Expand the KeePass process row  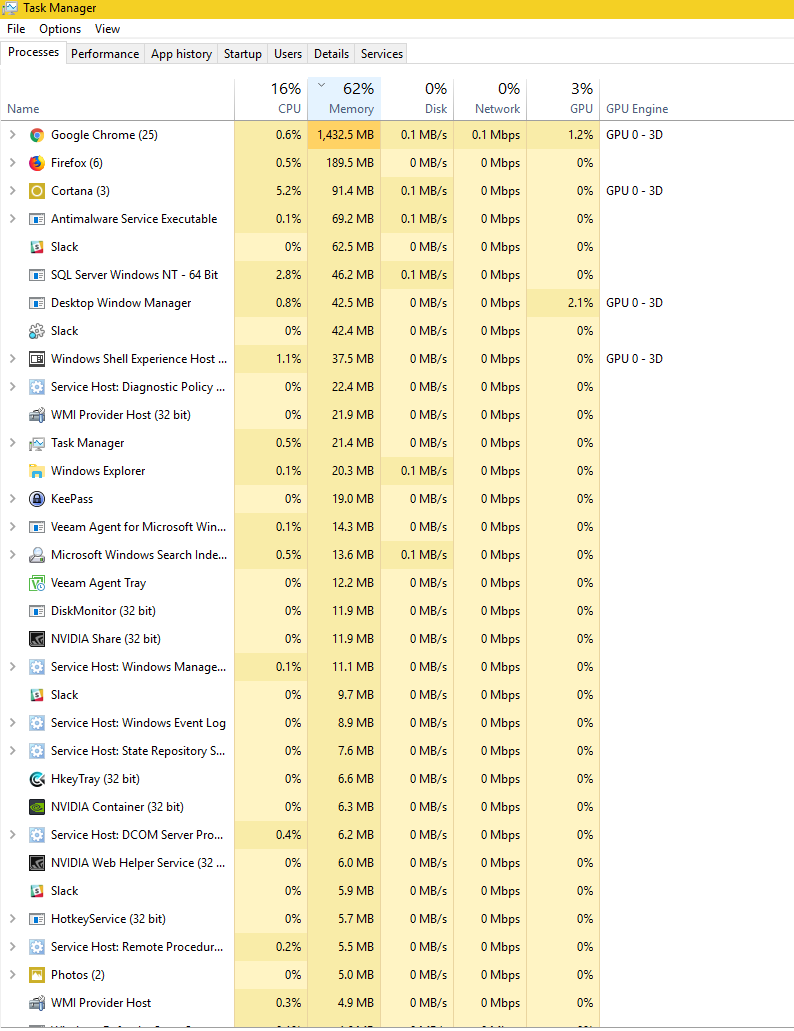click(12, 499)
